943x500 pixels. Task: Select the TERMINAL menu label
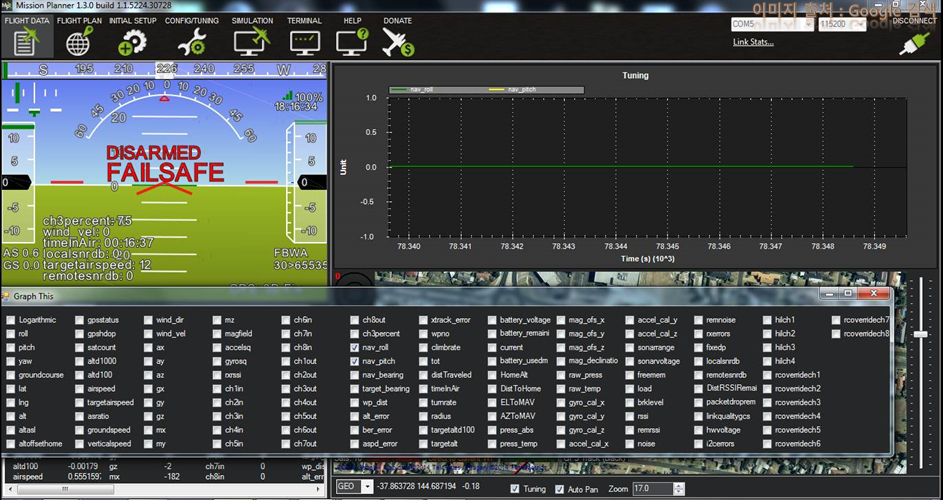tap(304, 20)
